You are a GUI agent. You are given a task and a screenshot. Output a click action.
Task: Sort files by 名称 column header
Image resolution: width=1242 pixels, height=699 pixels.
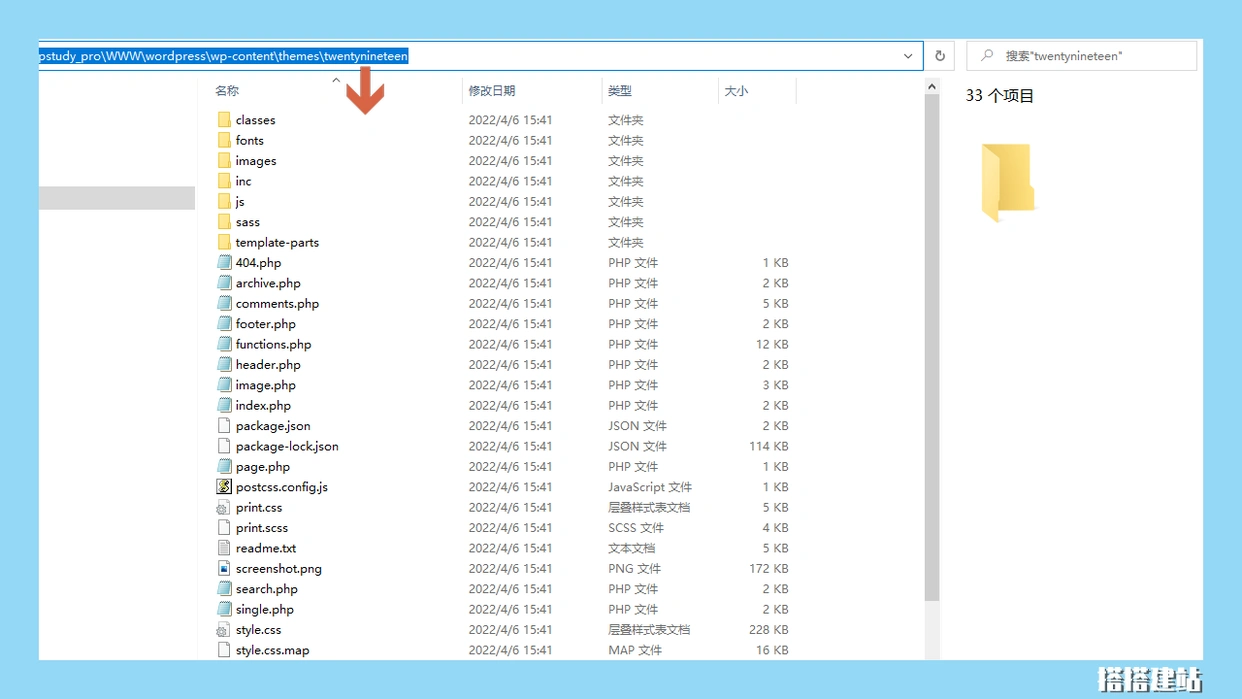pos(227,91)
